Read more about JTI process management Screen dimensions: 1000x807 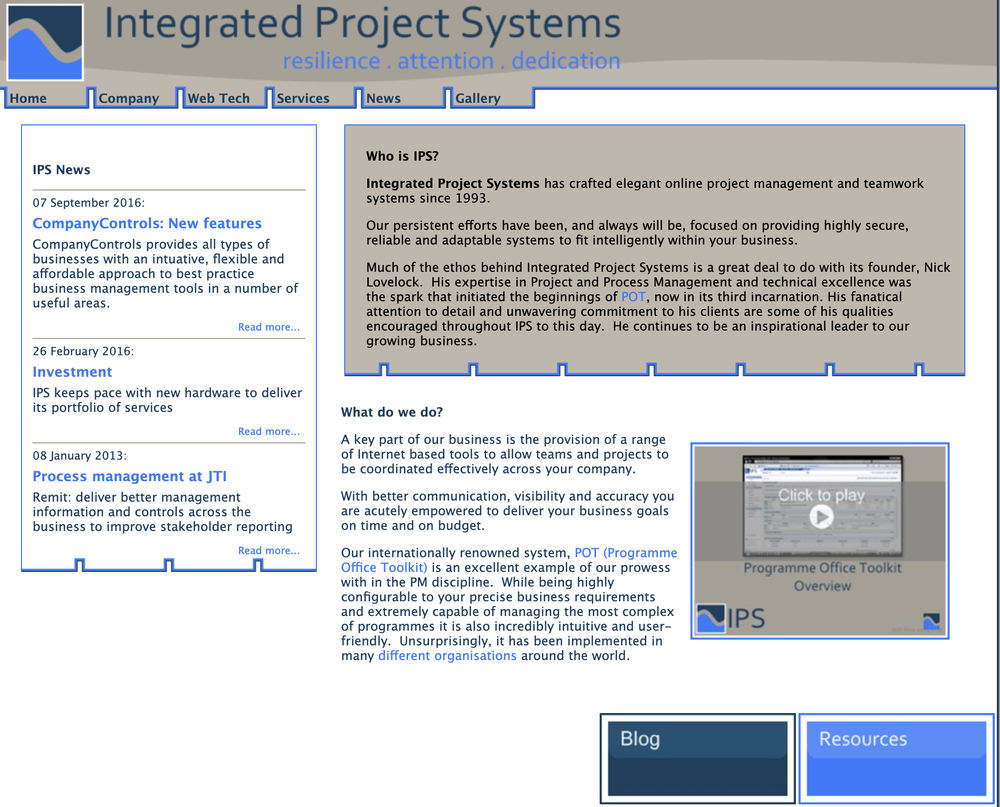(x=268, y=551)
